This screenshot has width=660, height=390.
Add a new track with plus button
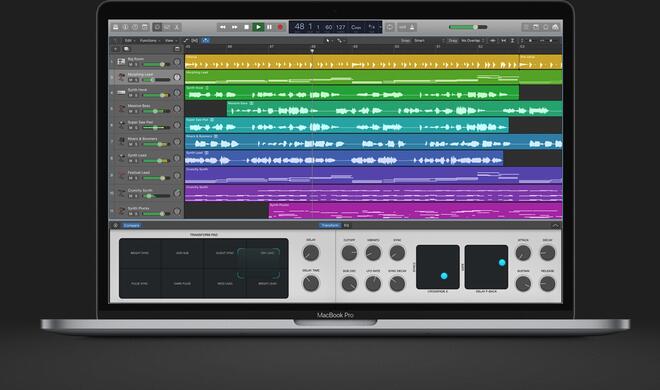point(115,49)
